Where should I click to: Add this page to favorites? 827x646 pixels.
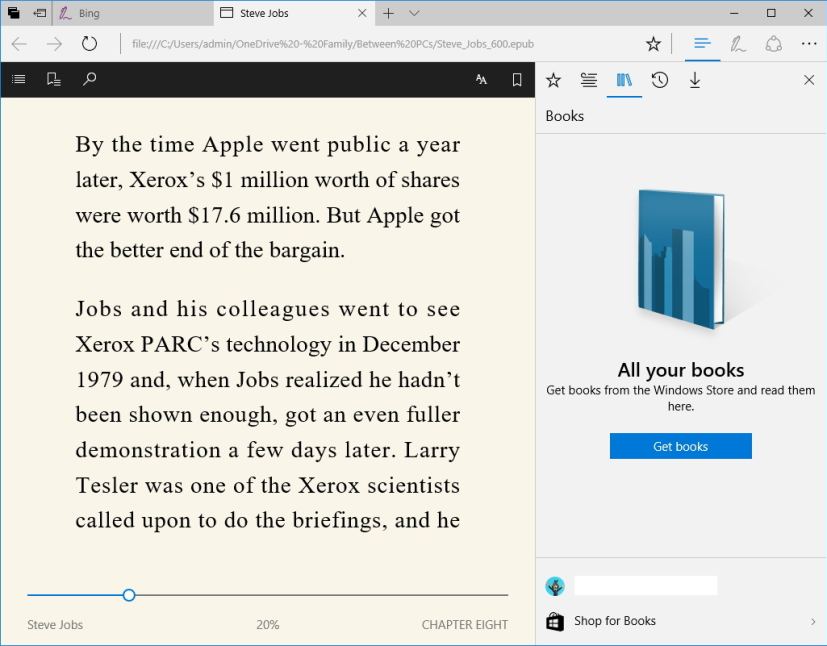pos(653,44)
